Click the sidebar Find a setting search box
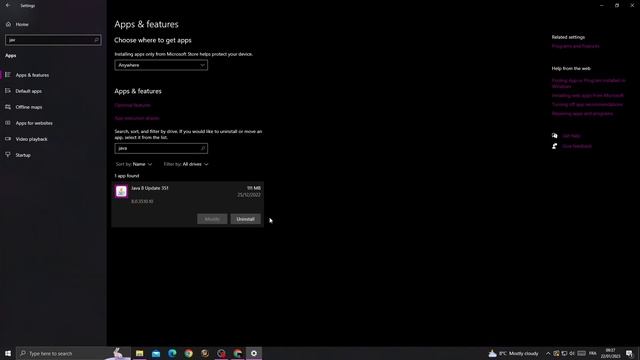Image resolution: width=640 pixels, height=360 pixels. (x=53, y=40)
